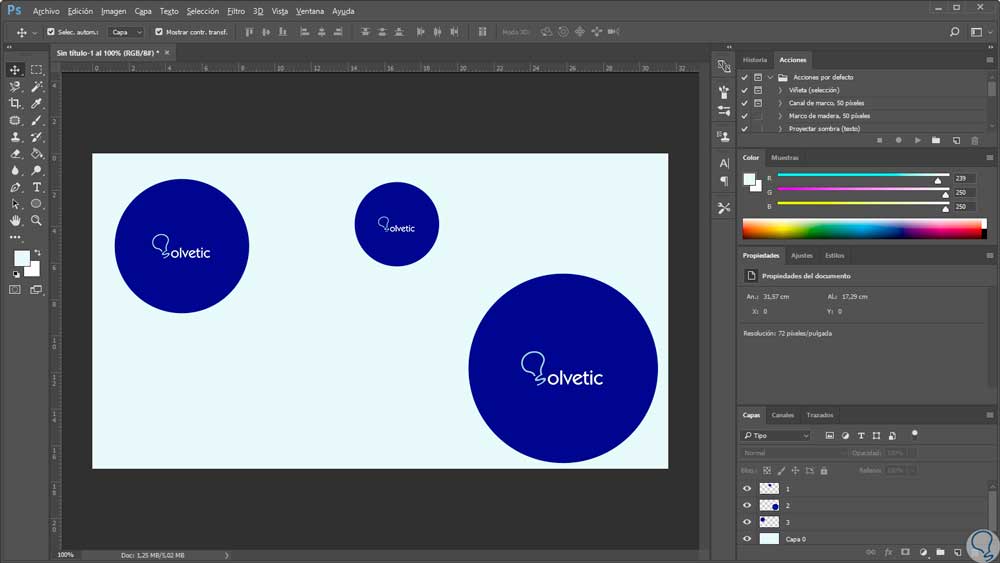
Task: Select the Horizontal Type tool
Action: pos(36,187)
